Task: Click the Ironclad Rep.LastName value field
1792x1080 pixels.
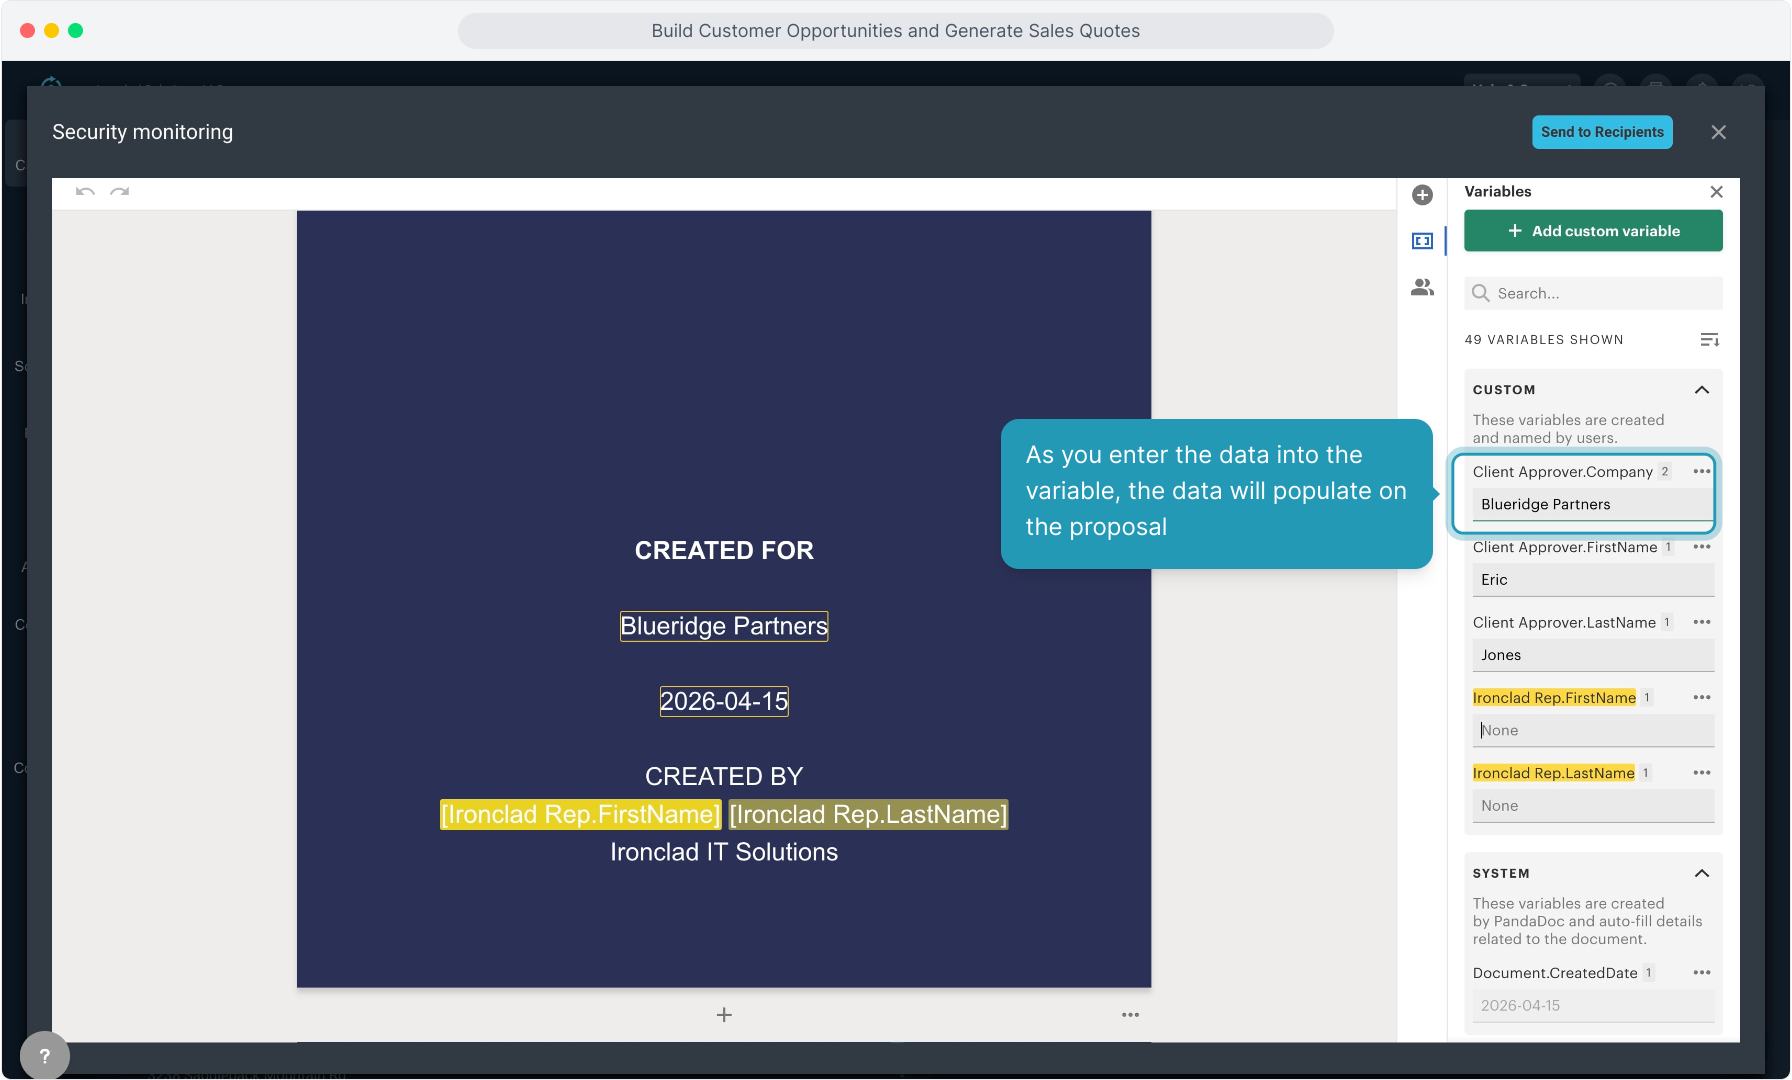Action: 1593,806
